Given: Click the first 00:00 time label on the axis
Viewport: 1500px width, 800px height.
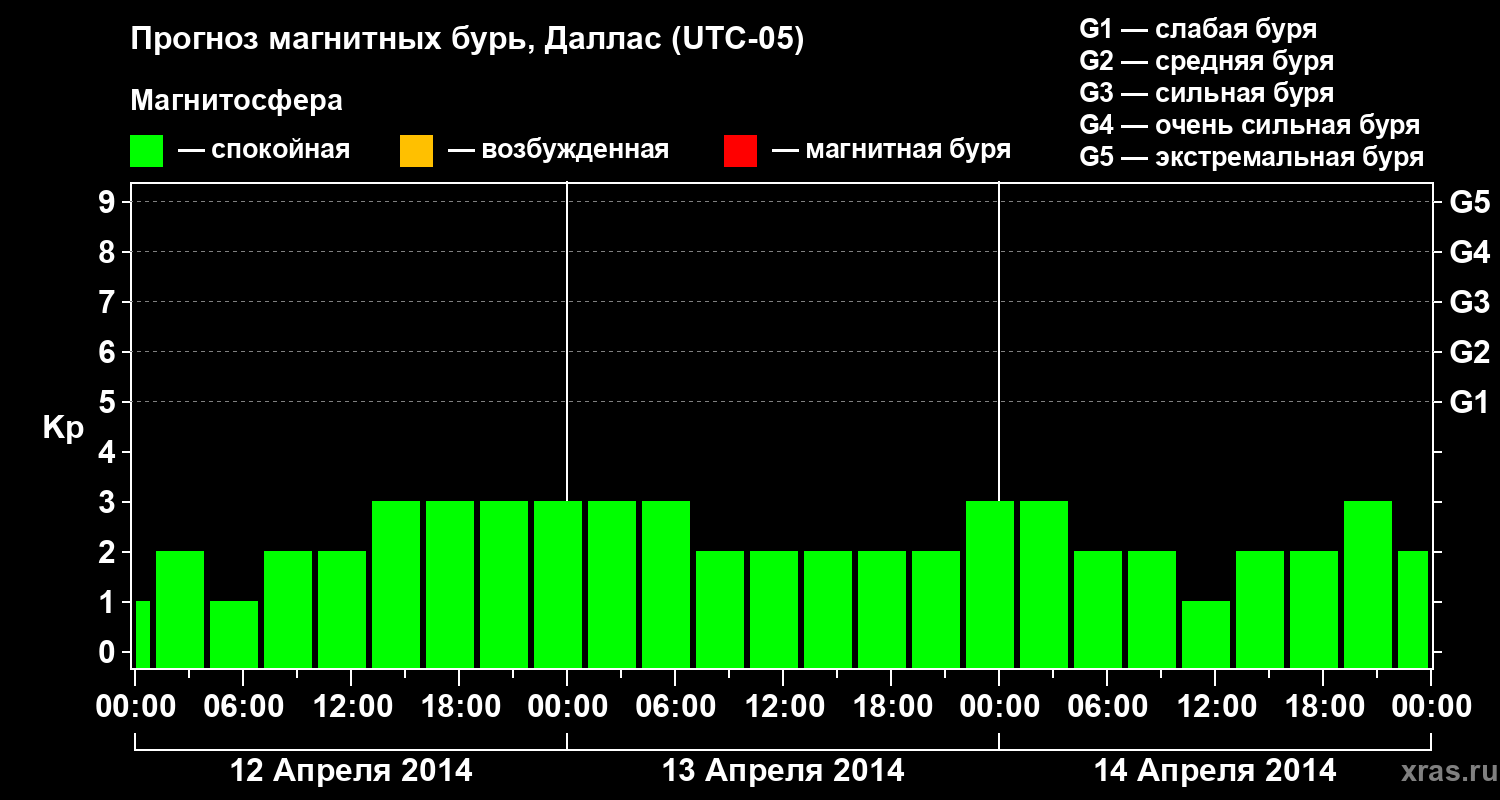Looking at the screenshot, I should click(136, 707).
